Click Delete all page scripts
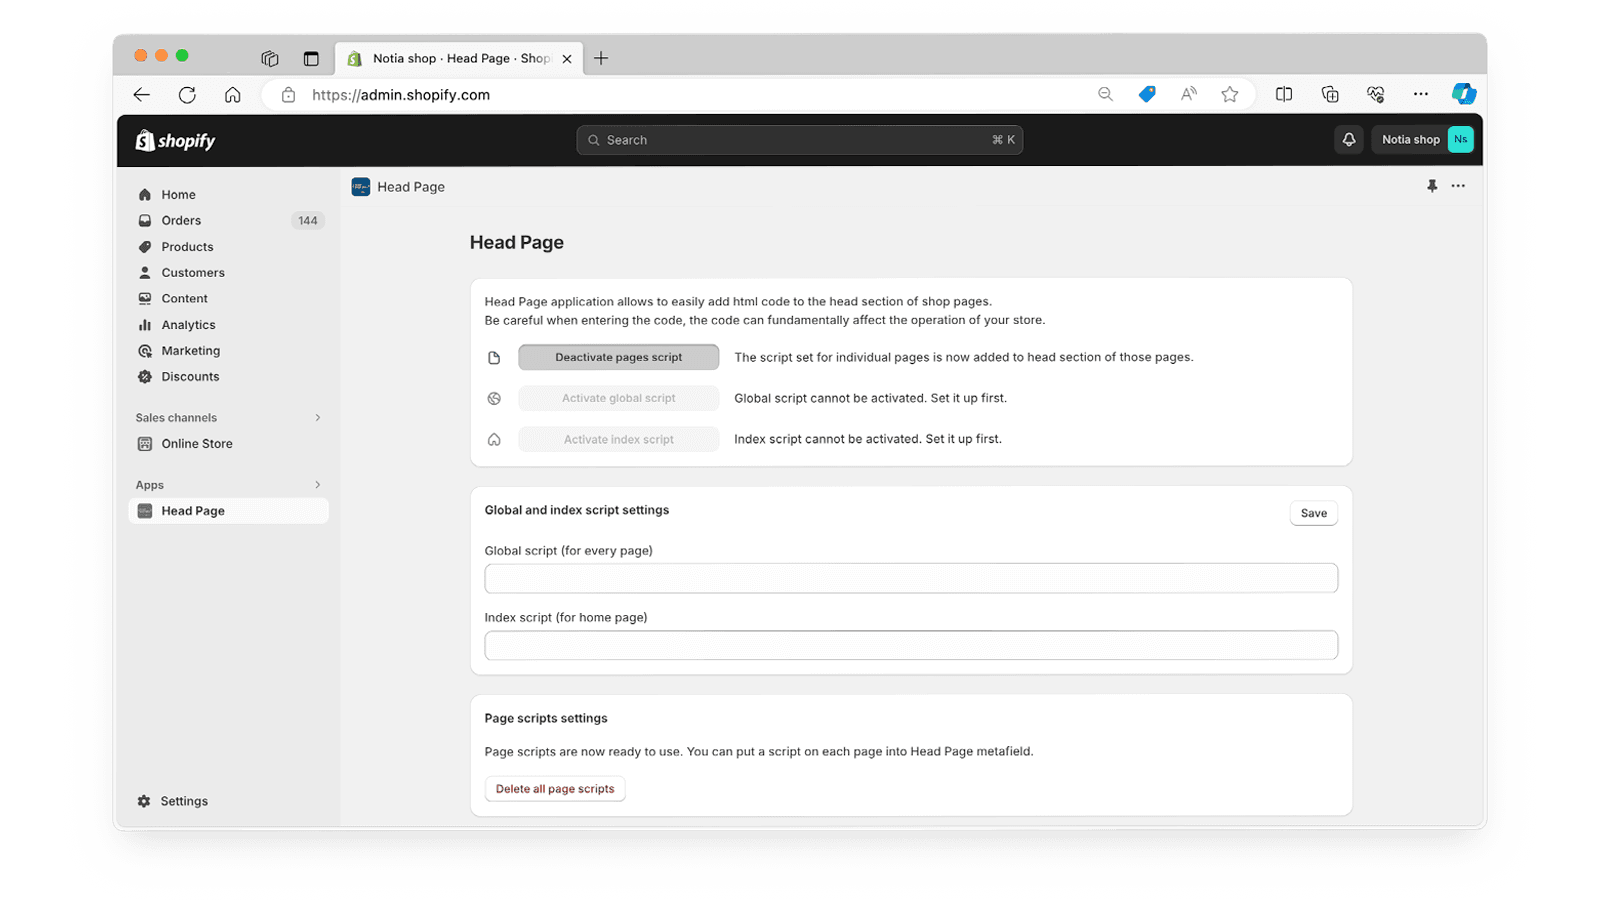1600x900 pixels. click(x=555, y=788)
